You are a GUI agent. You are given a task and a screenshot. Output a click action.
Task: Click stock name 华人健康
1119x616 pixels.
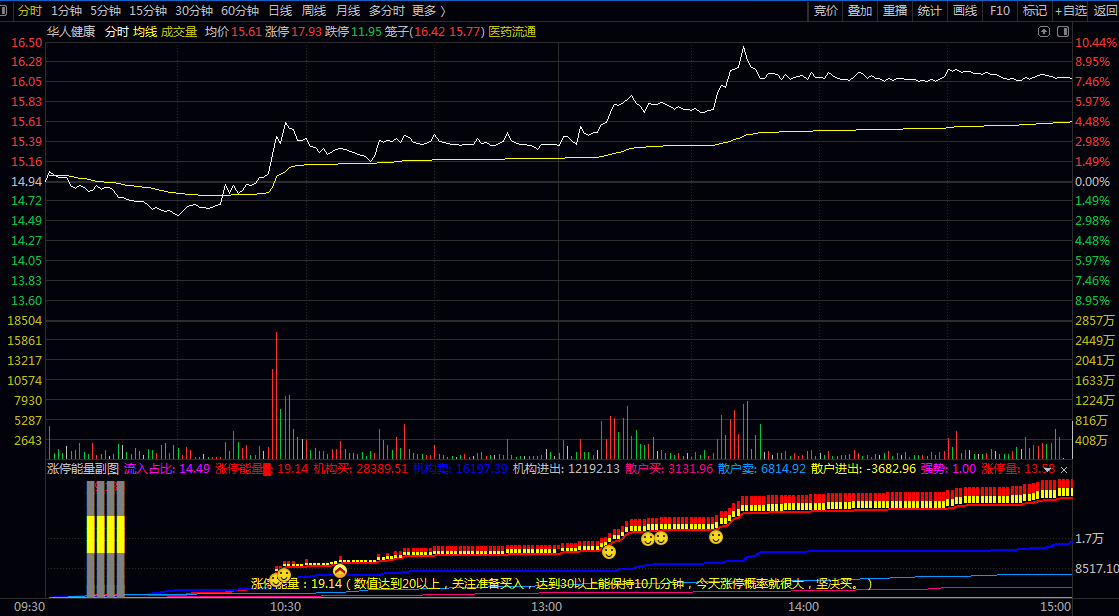(x=71, y=31)
